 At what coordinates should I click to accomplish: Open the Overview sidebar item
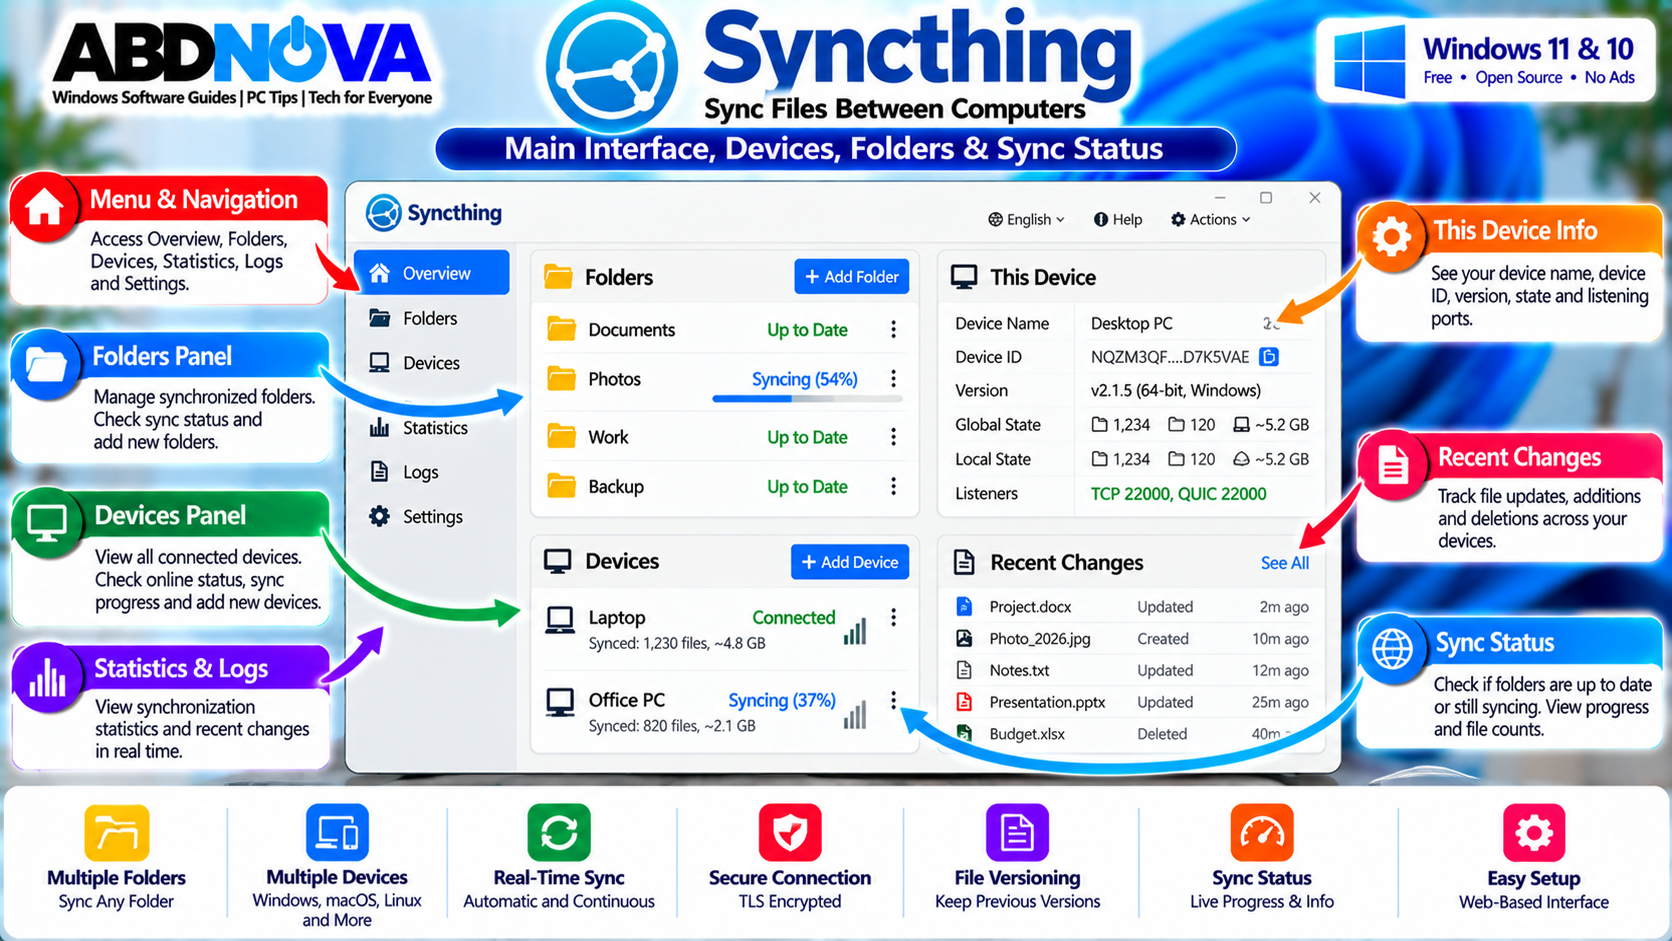[x=432, y=273]
